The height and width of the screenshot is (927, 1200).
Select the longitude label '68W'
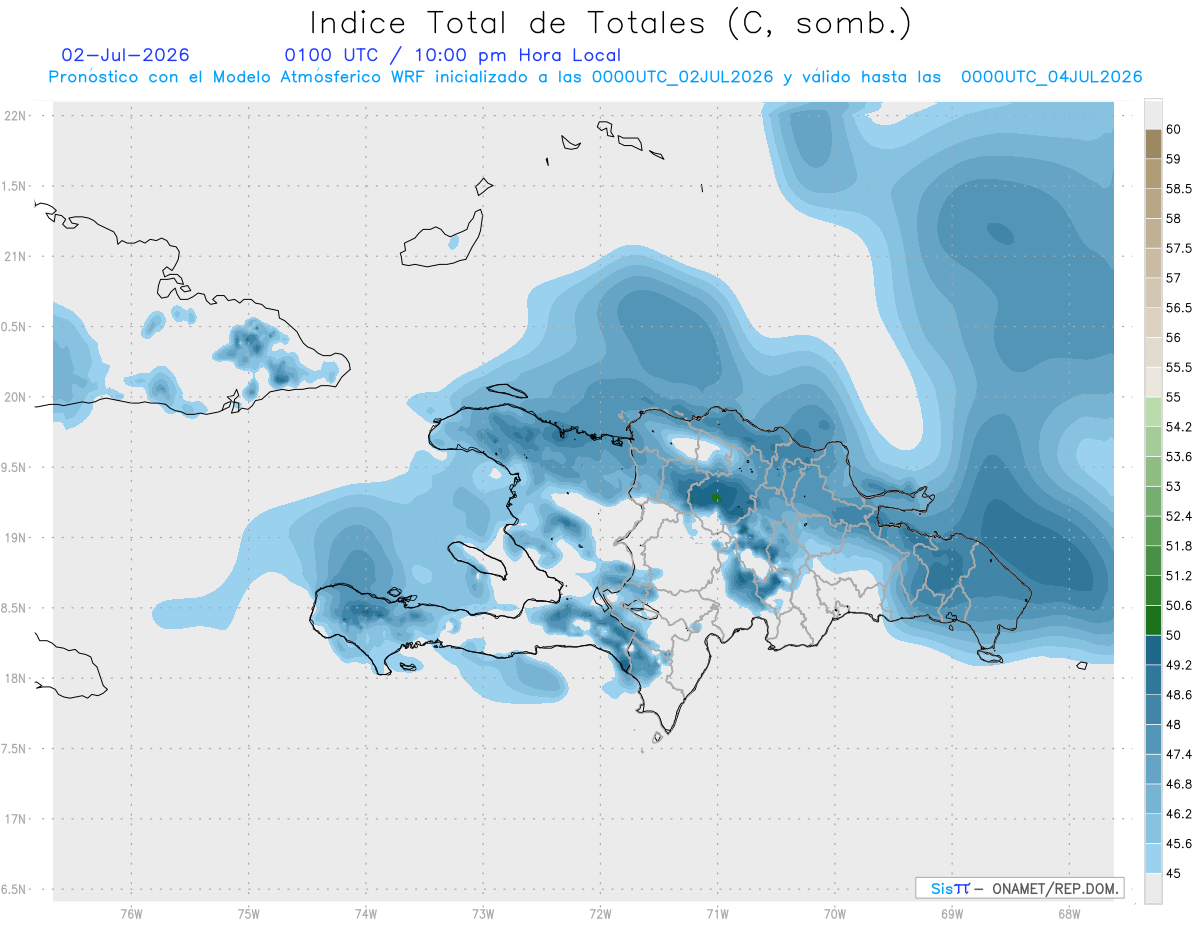tap(1068, 913)
